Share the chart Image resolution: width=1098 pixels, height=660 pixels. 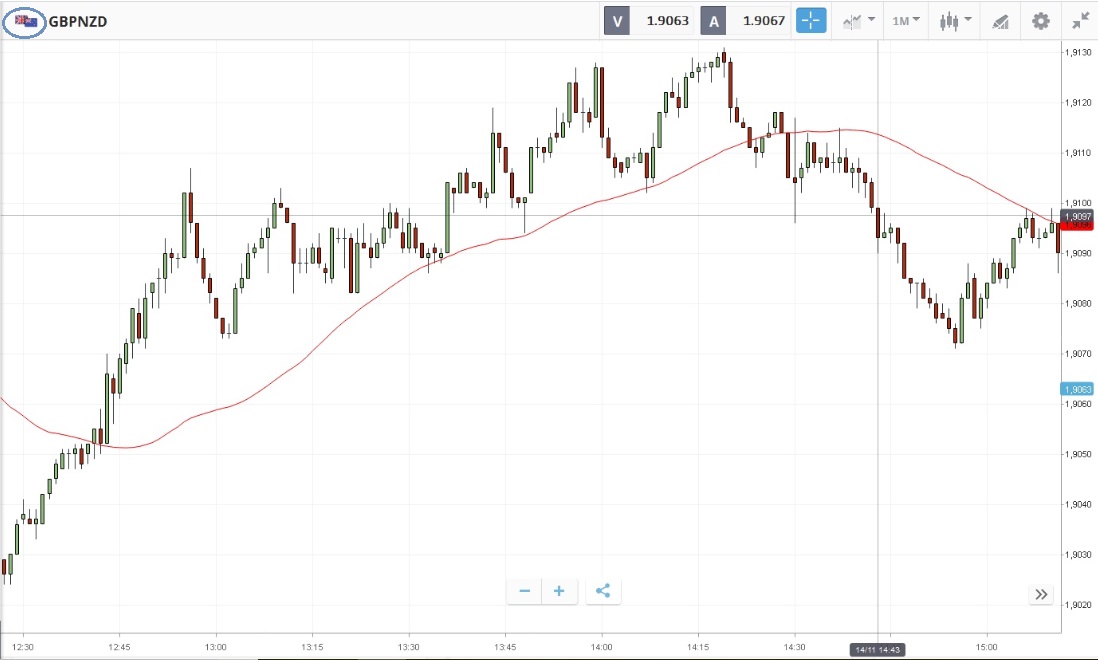coord(603,591)
